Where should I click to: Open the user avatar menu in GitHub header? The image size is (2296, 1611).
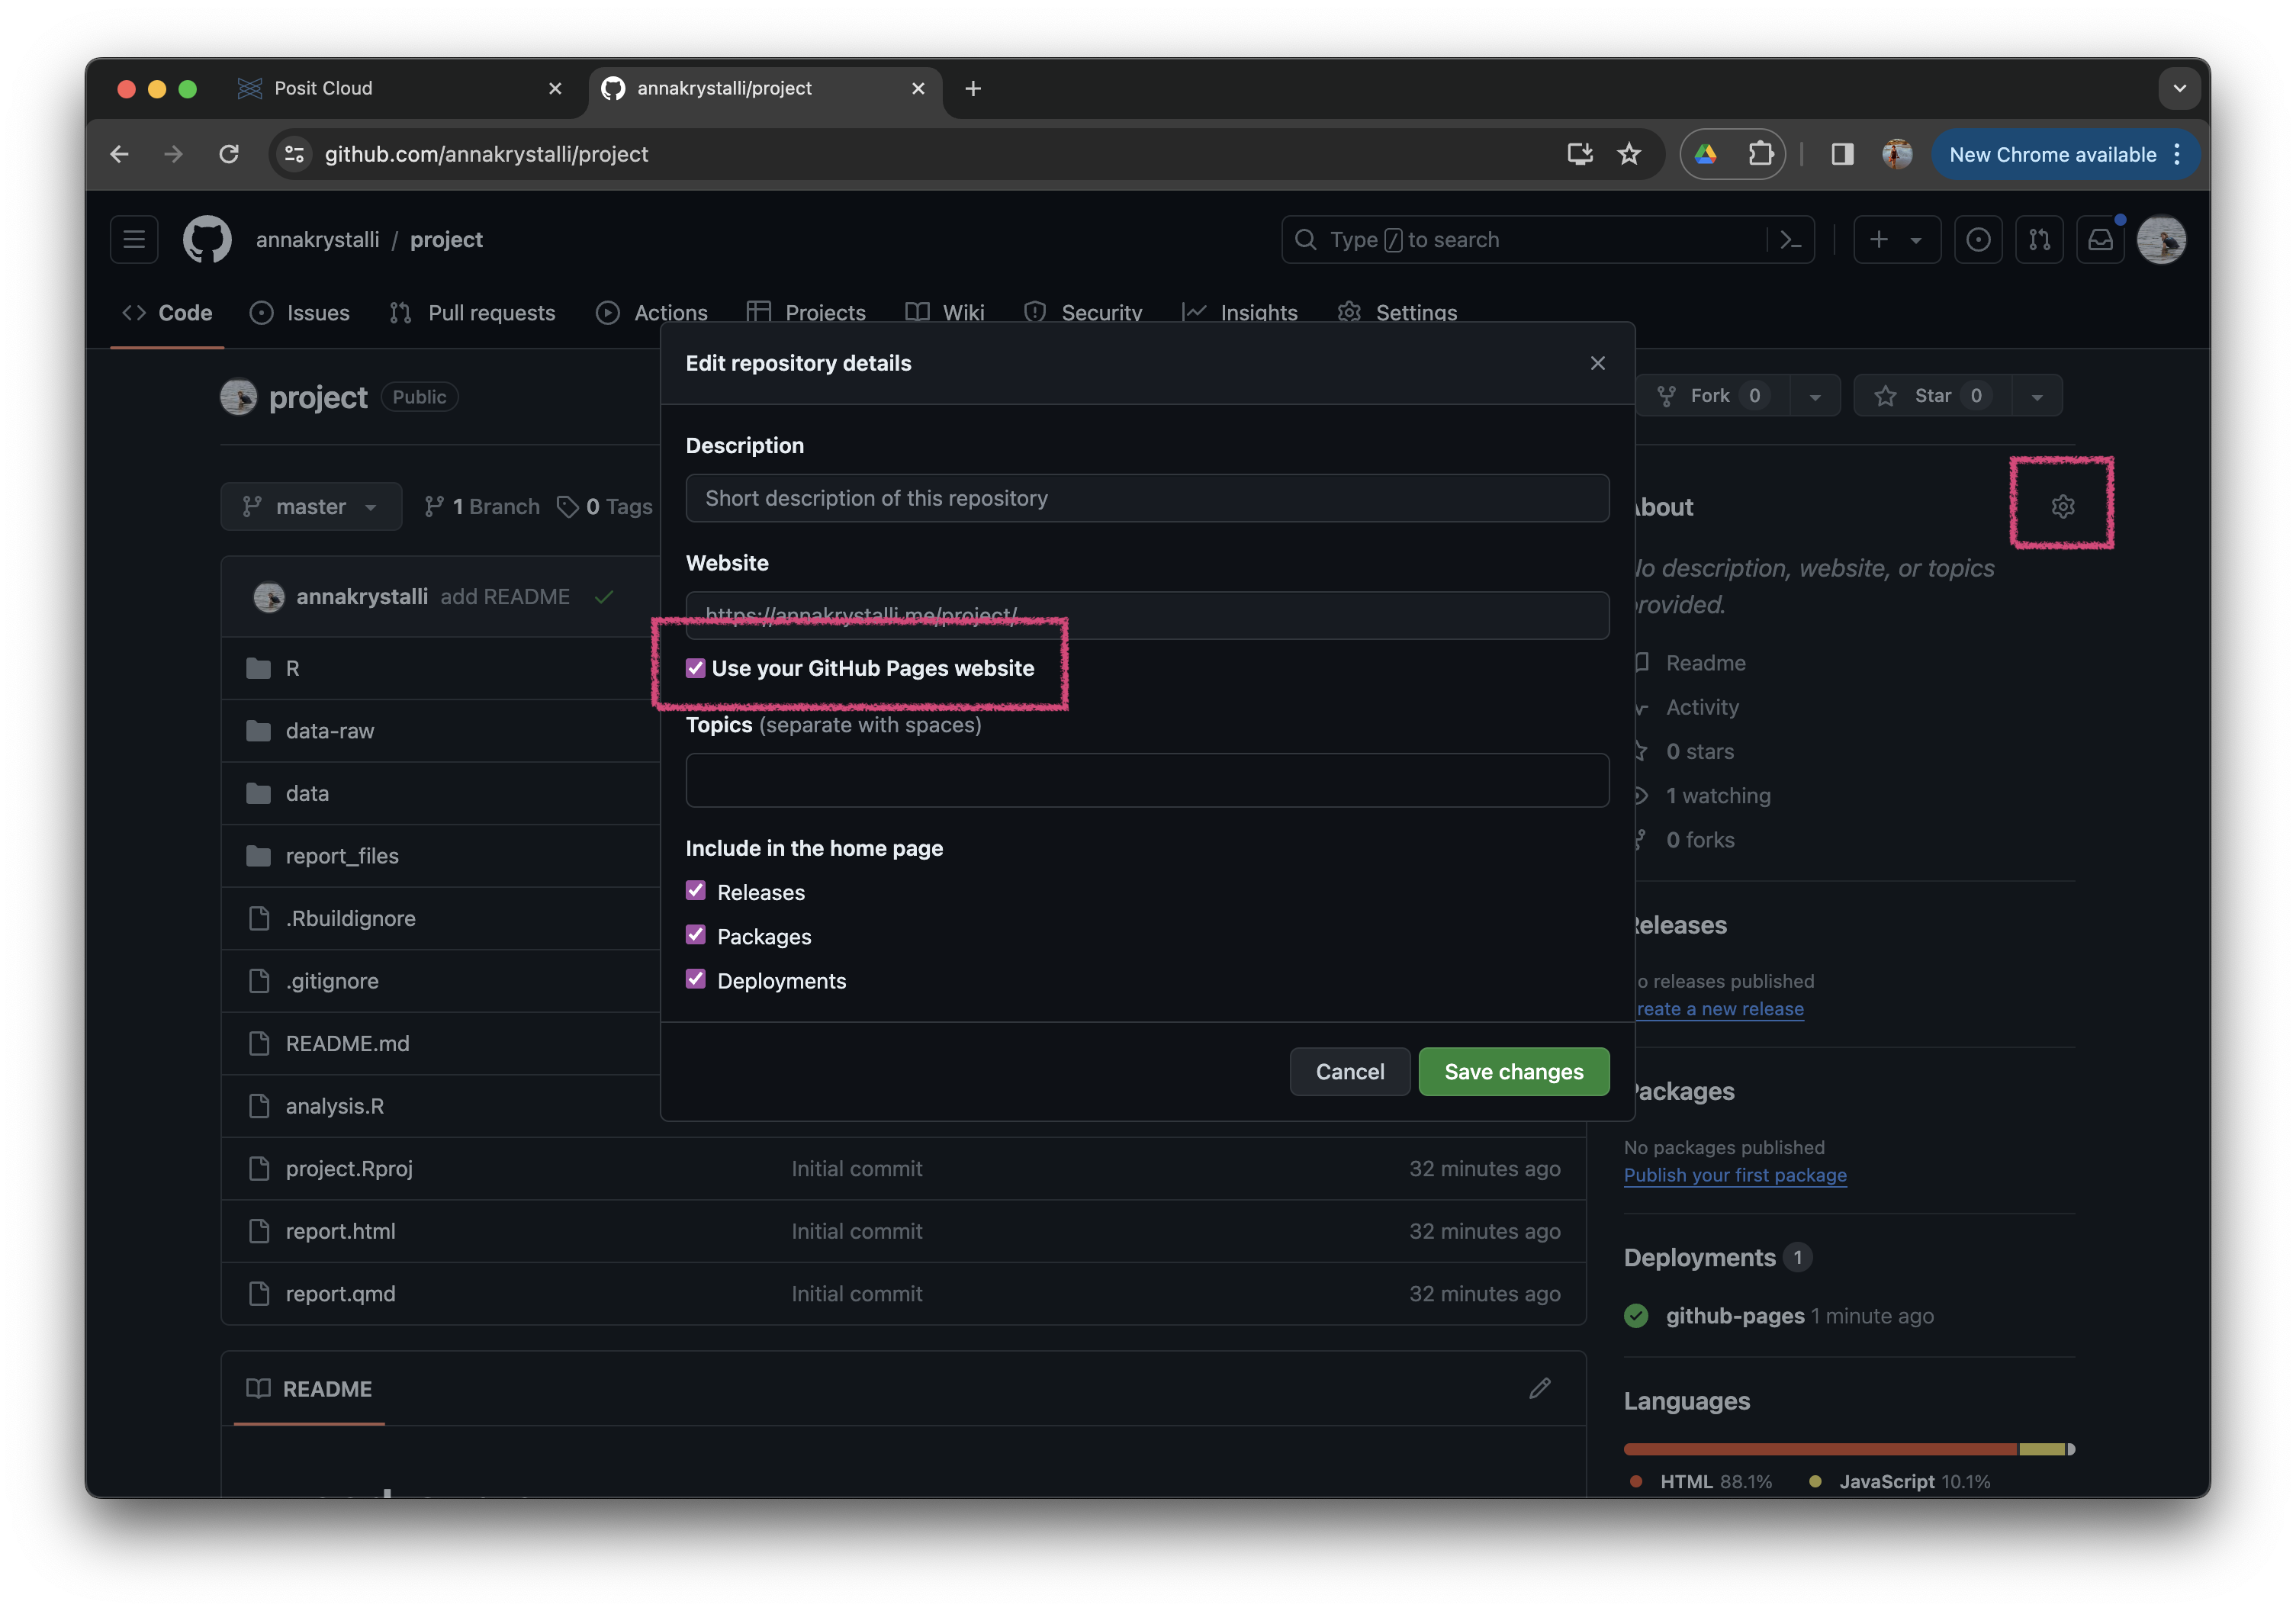(x=2161, y=240)
